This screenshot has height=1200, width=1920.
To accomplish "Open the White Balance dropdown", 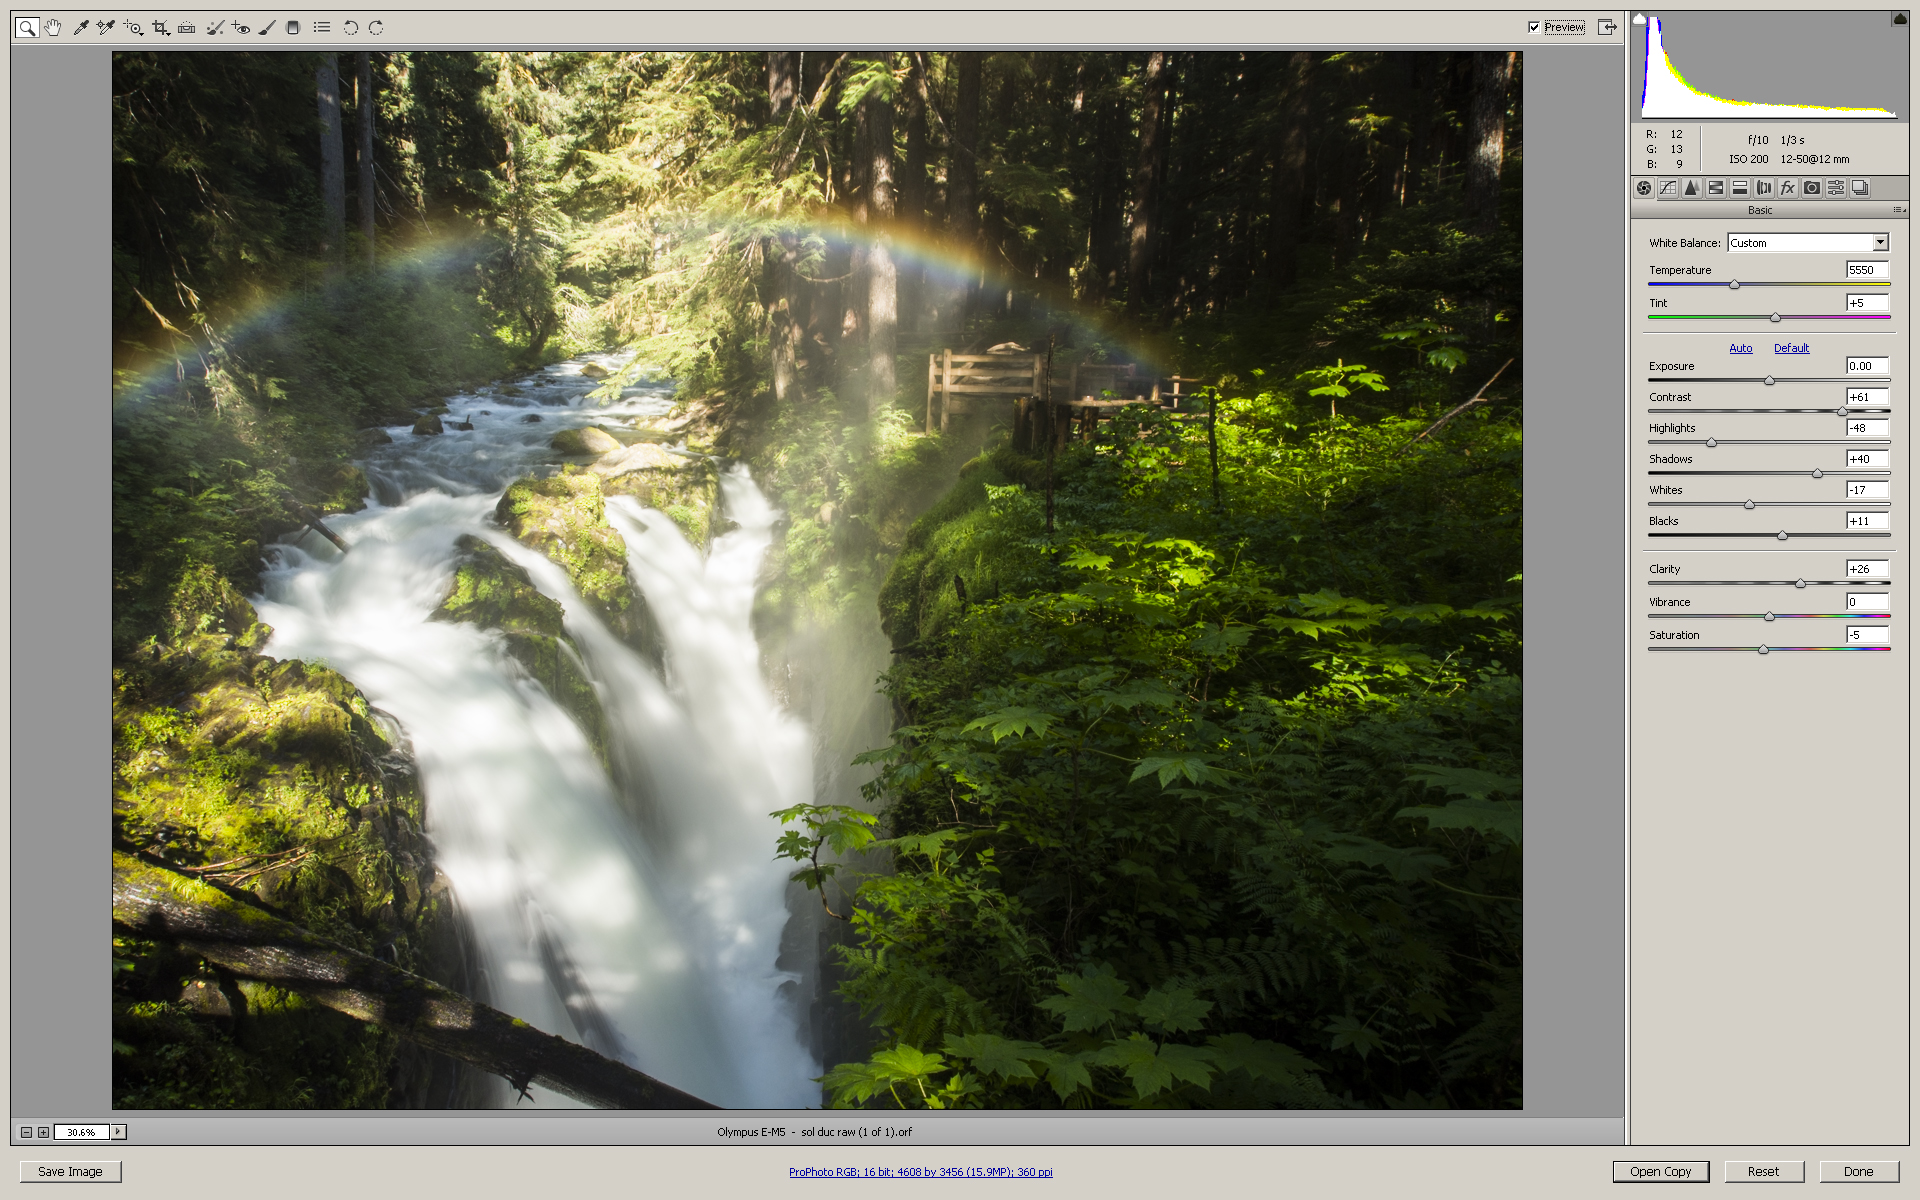I will [1880, 243].
